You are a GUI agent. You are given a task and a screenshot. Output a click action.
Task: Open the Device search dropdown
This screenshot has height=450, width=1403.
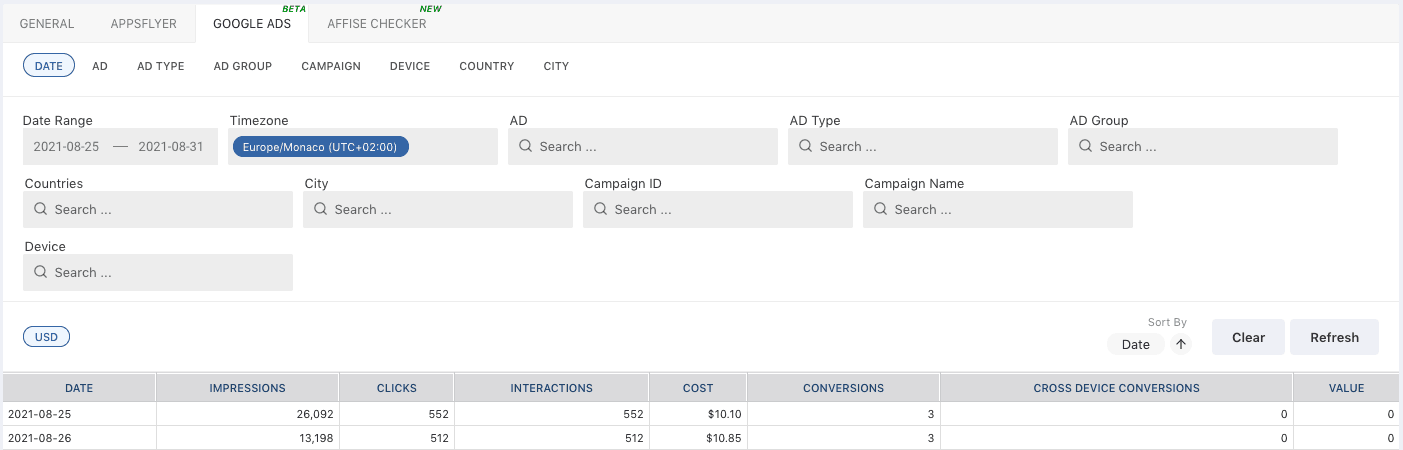pos(158,272)
